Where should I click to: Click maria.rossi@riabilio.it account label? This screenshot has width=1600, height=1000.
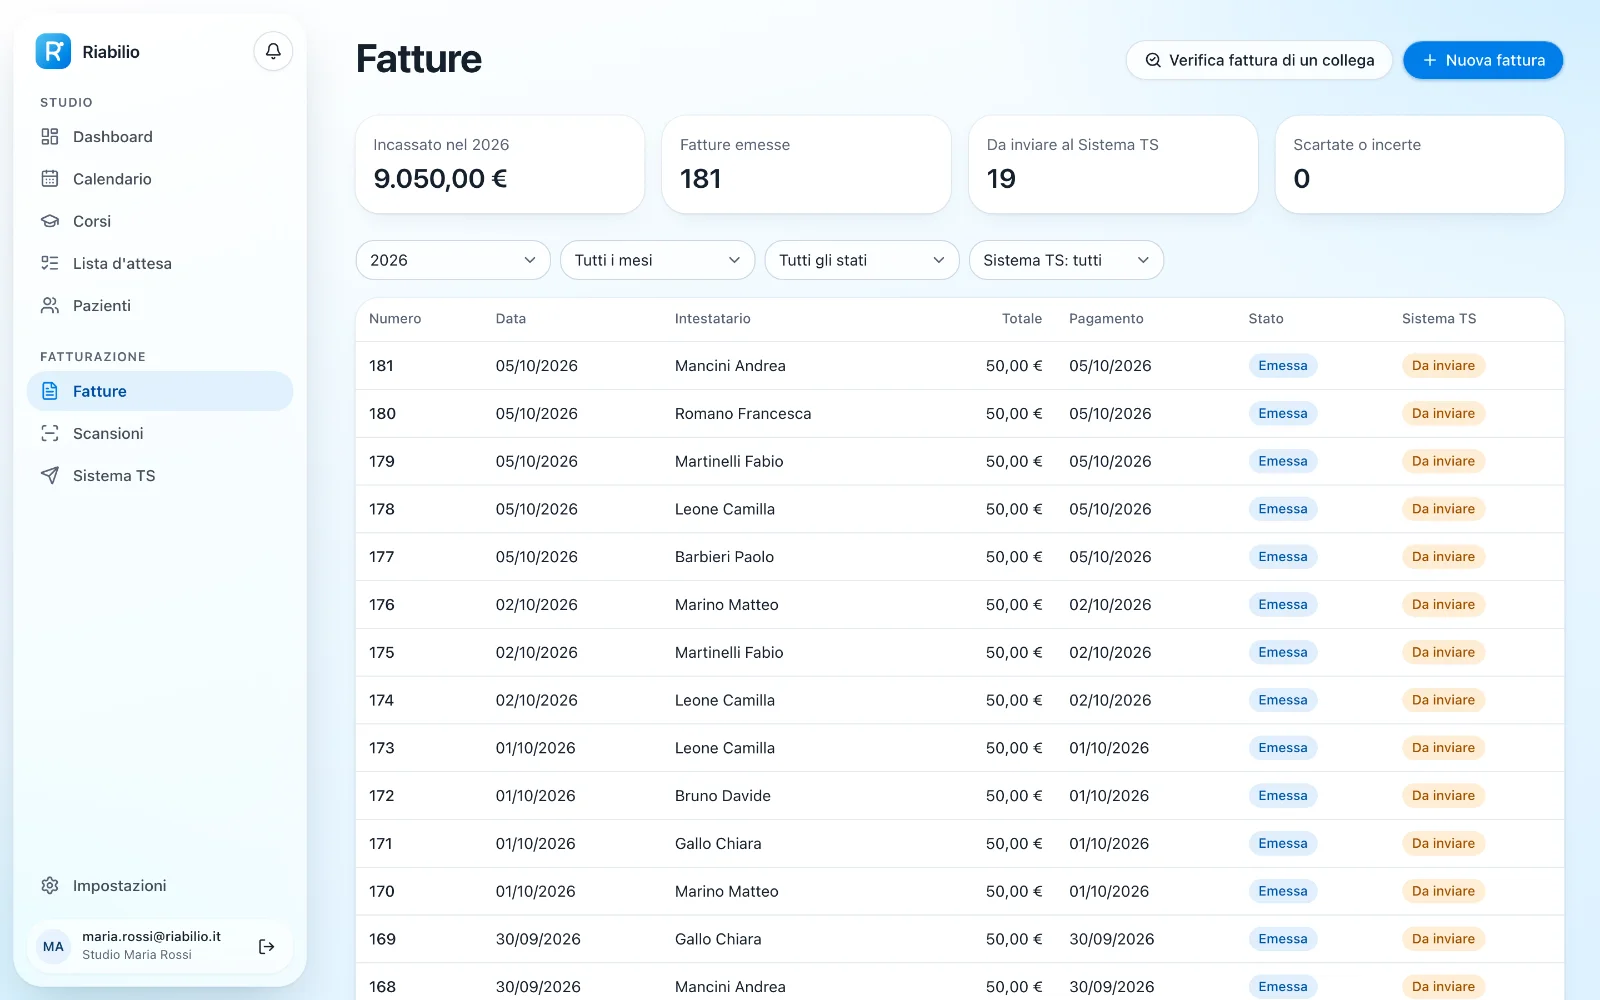pyautogui.click(x=151, y=937)
